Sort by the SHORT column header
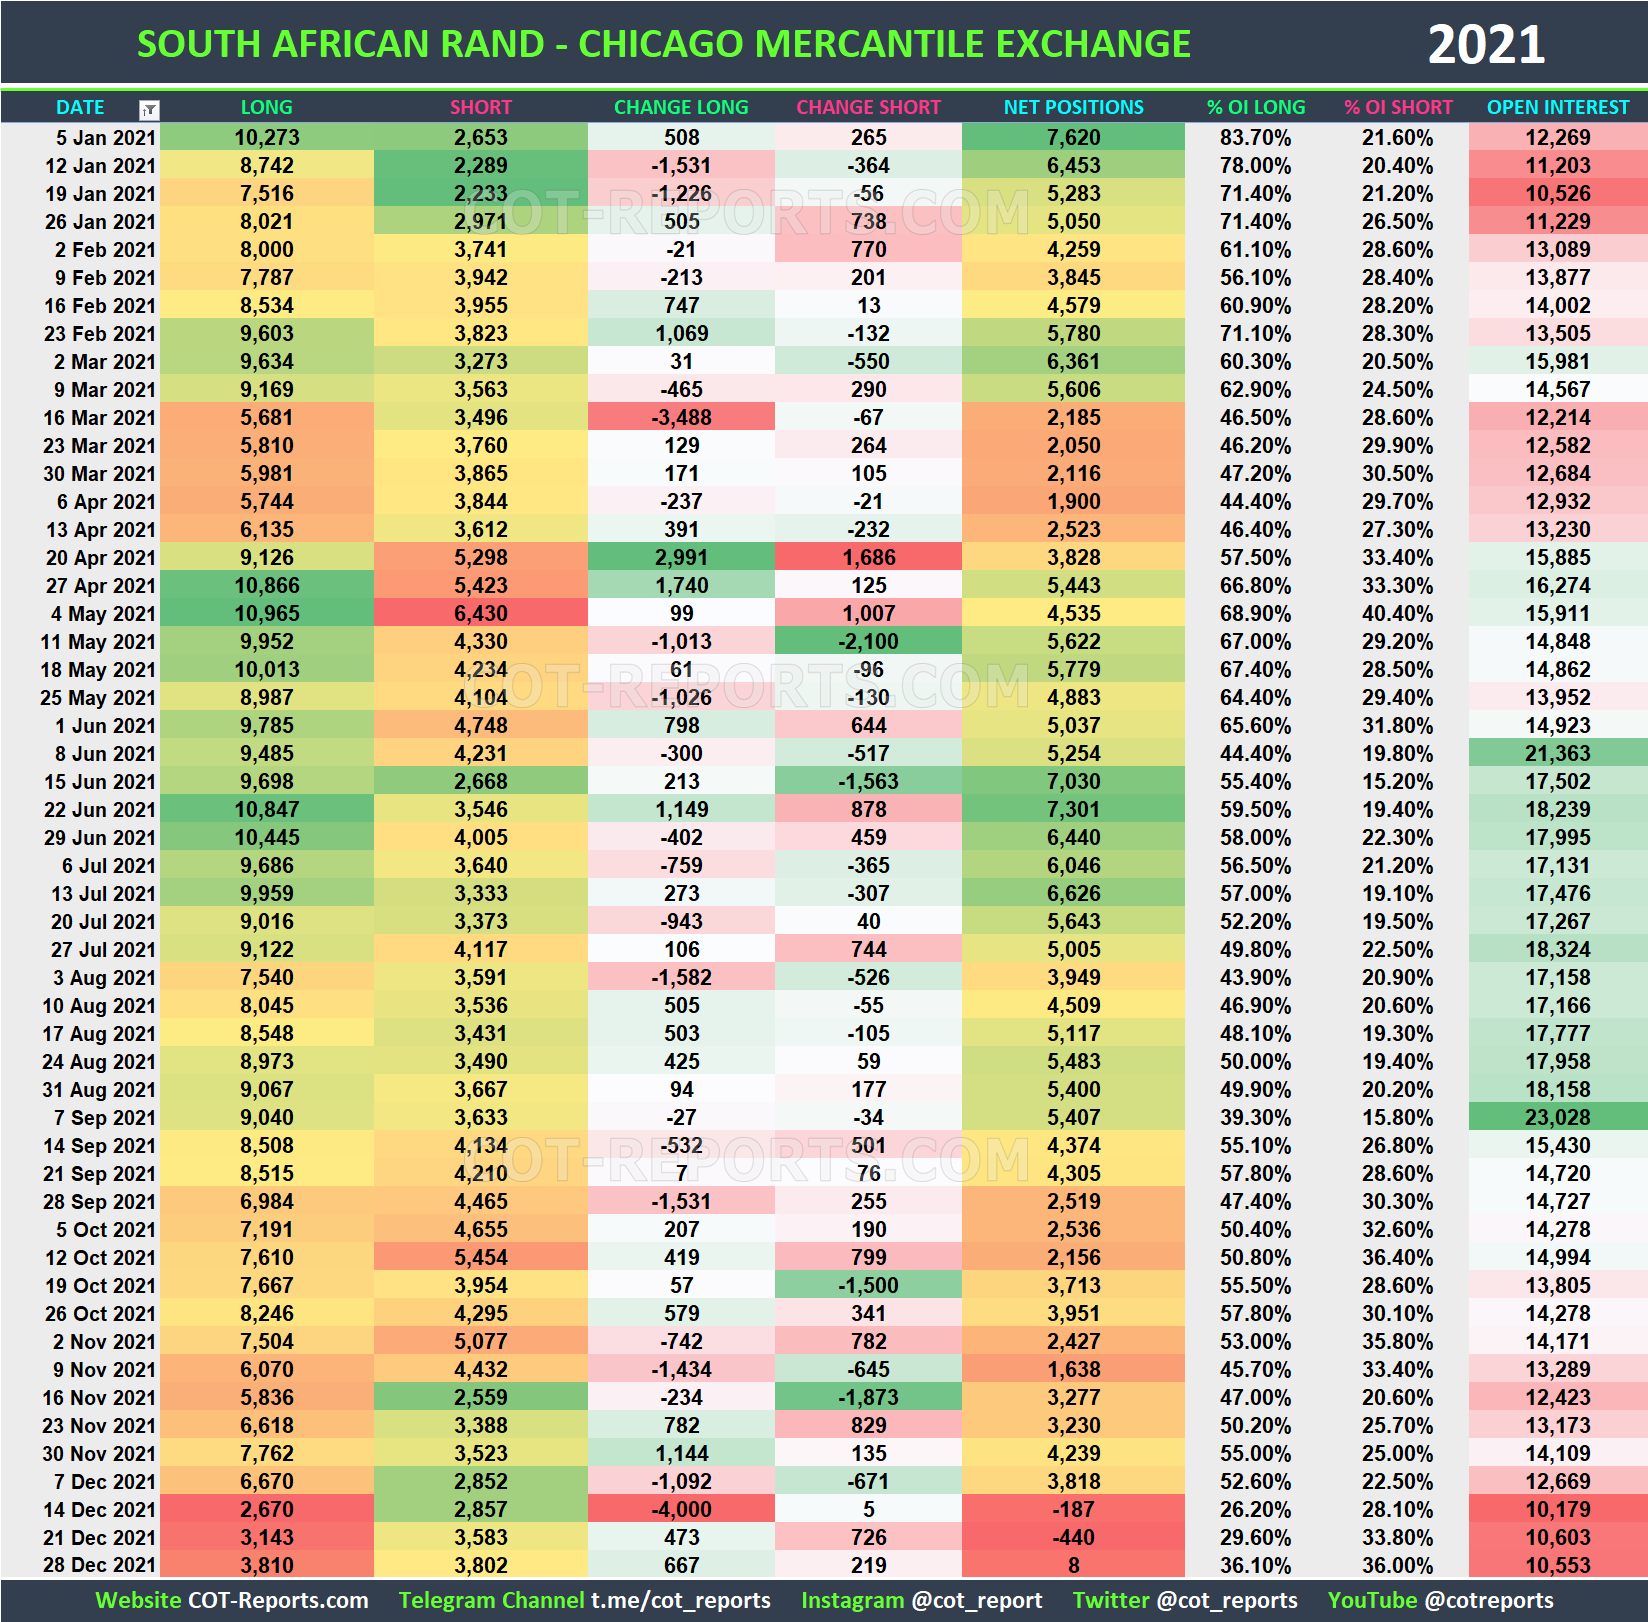This screenshot has height=1622, width=1648. [480, 107]
